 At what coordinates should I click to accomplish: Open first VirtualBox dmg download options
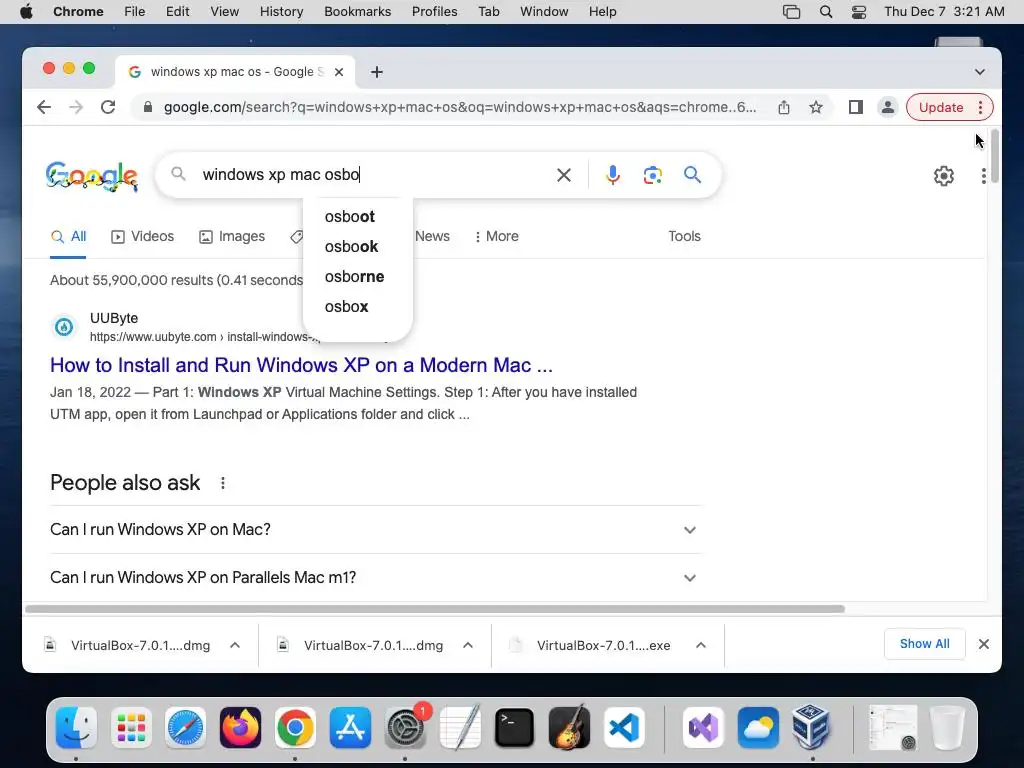tap(235, 645)
